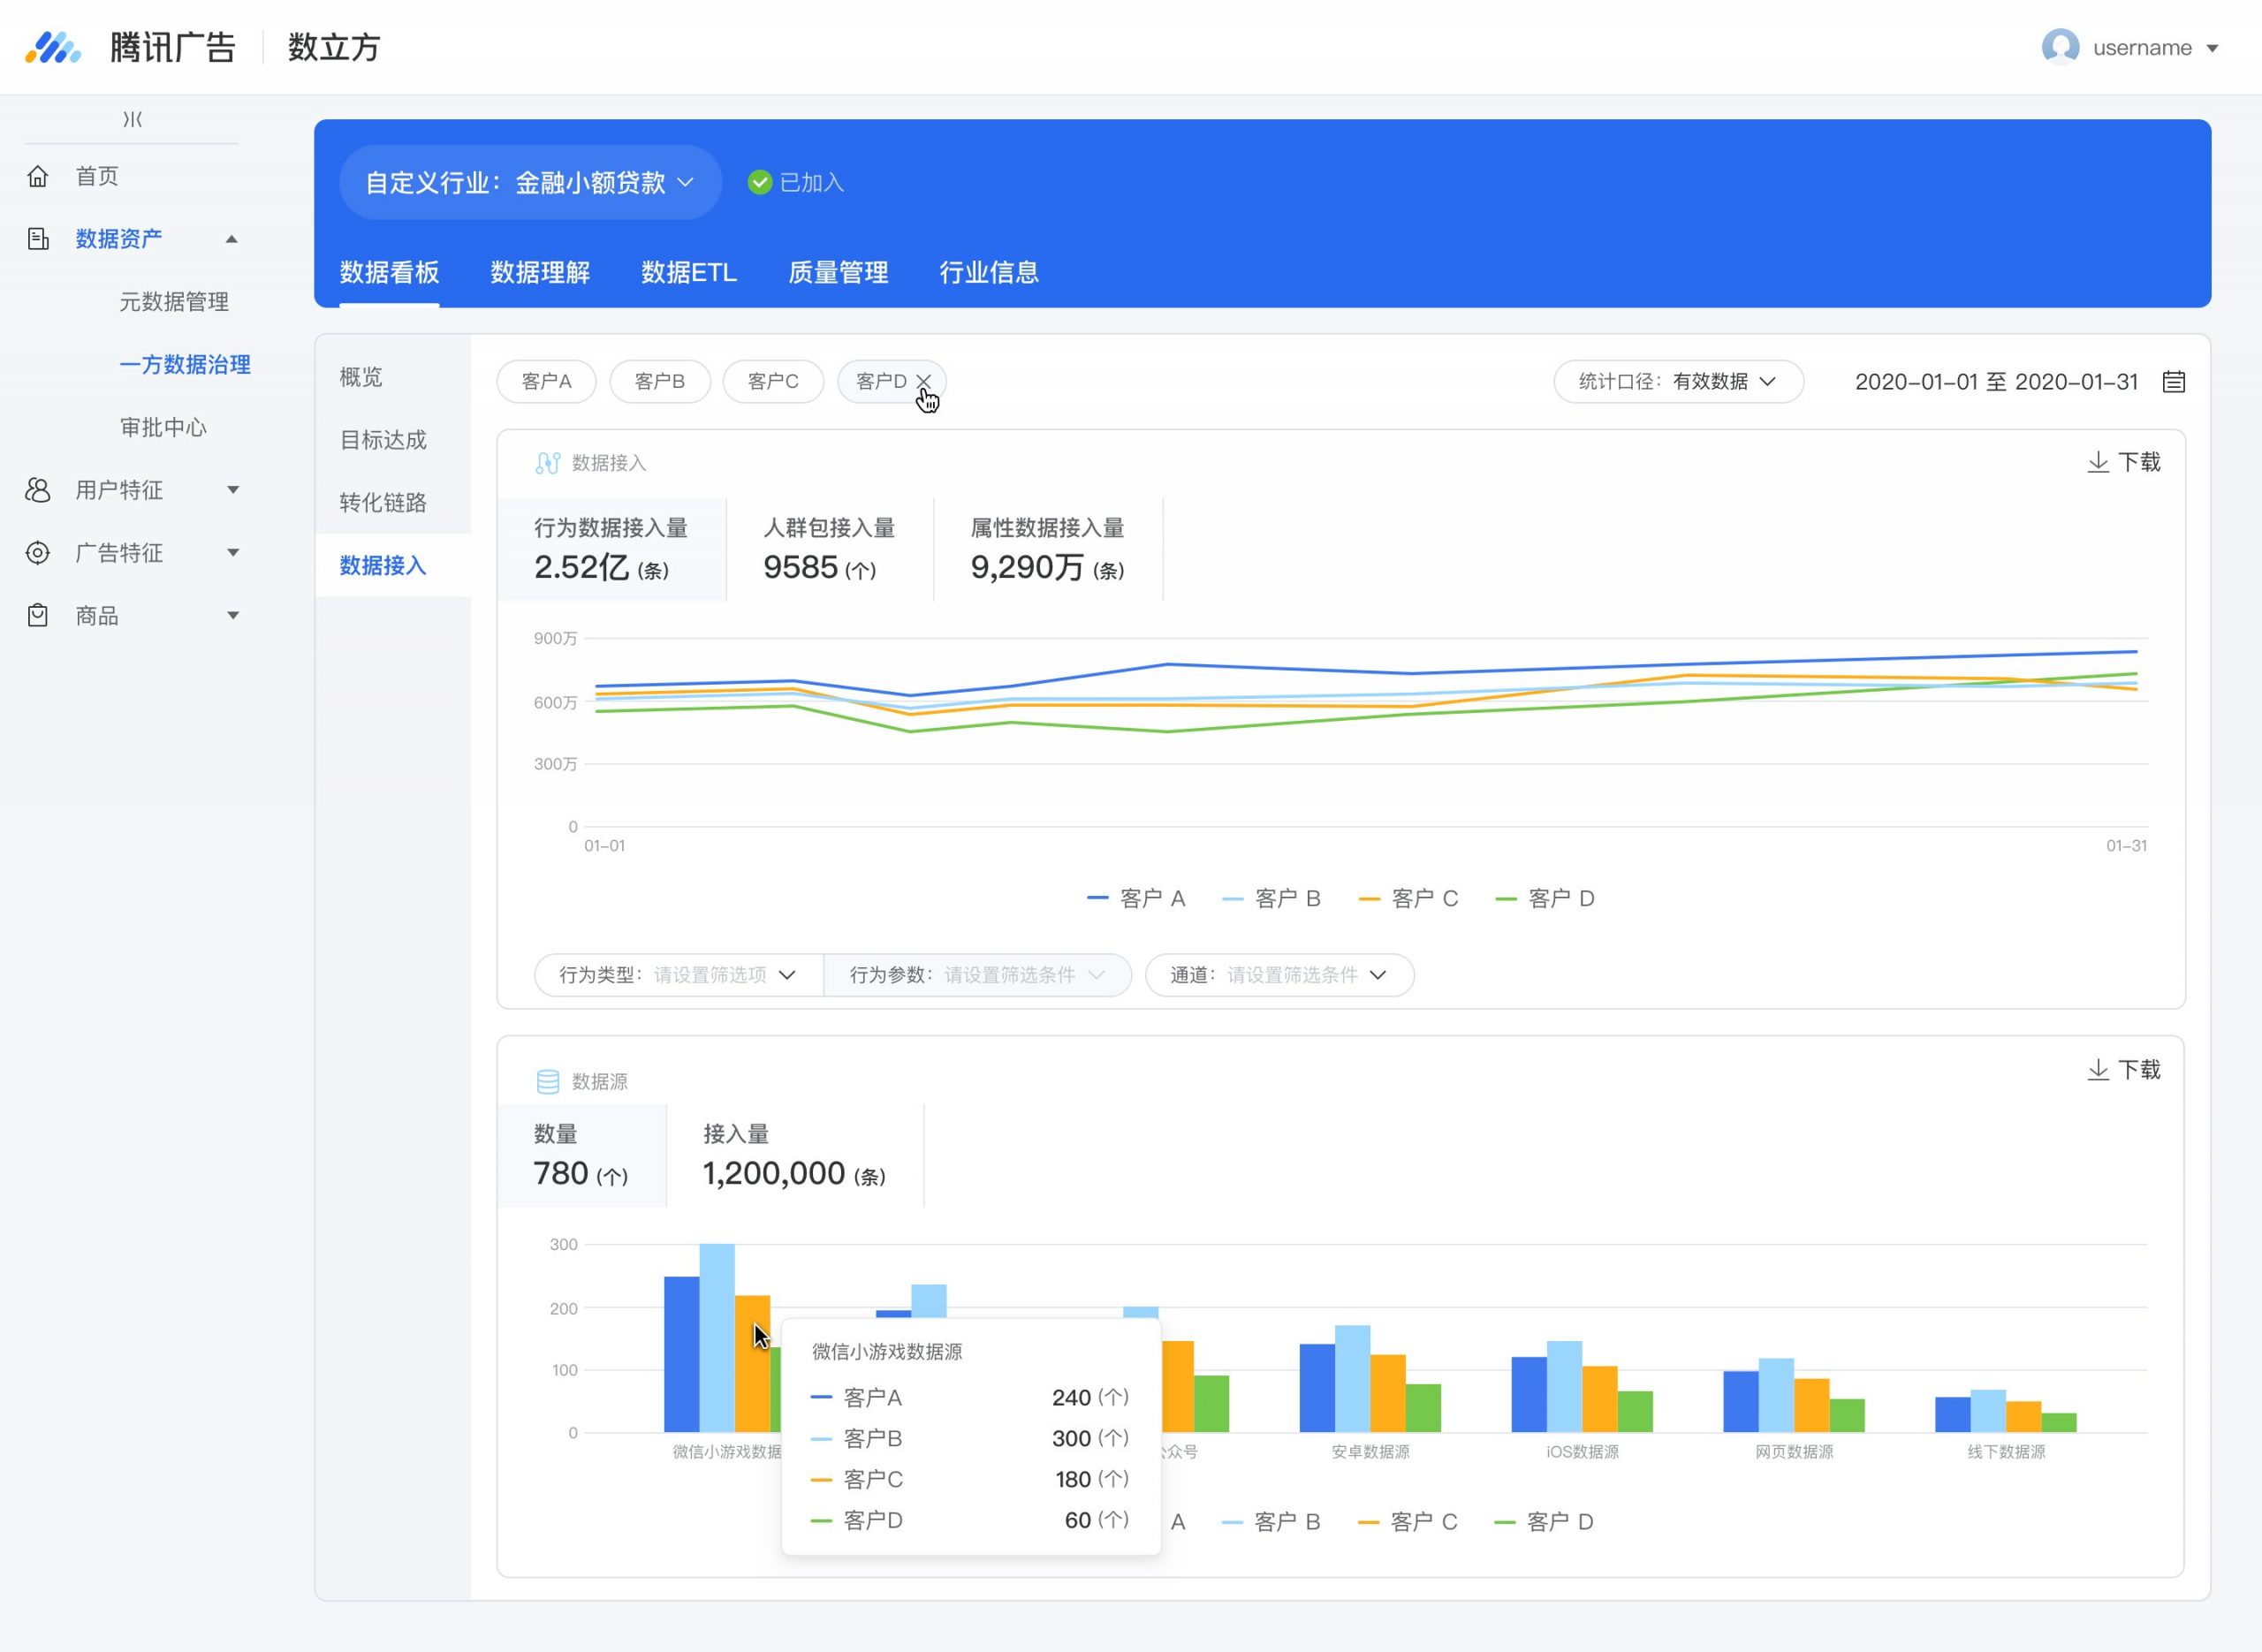Select the 人群包接入量 metric card
The width and height of the screenshot is (2262, 1652).
[829, 548]
